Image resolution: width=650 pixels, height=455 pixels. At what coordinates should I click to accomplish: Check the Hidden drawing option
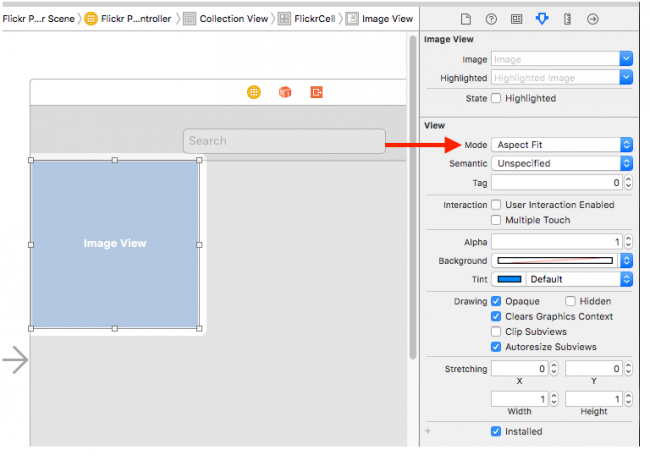(x=570, y=301)
